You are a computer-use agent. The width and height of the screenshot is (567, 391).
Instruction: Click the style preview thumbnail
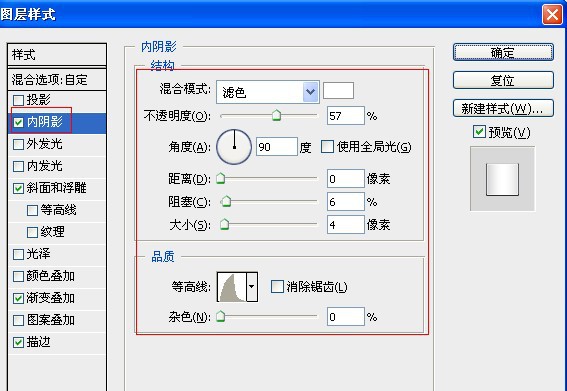pos(502,179)
